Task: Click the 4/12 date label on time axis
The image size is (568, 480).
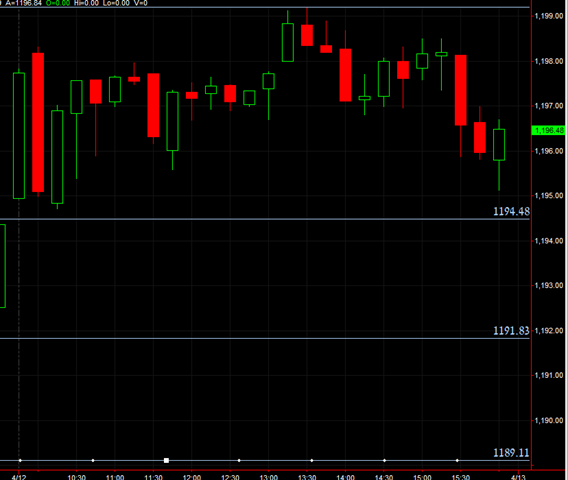Action: click(x=19, y=477)
